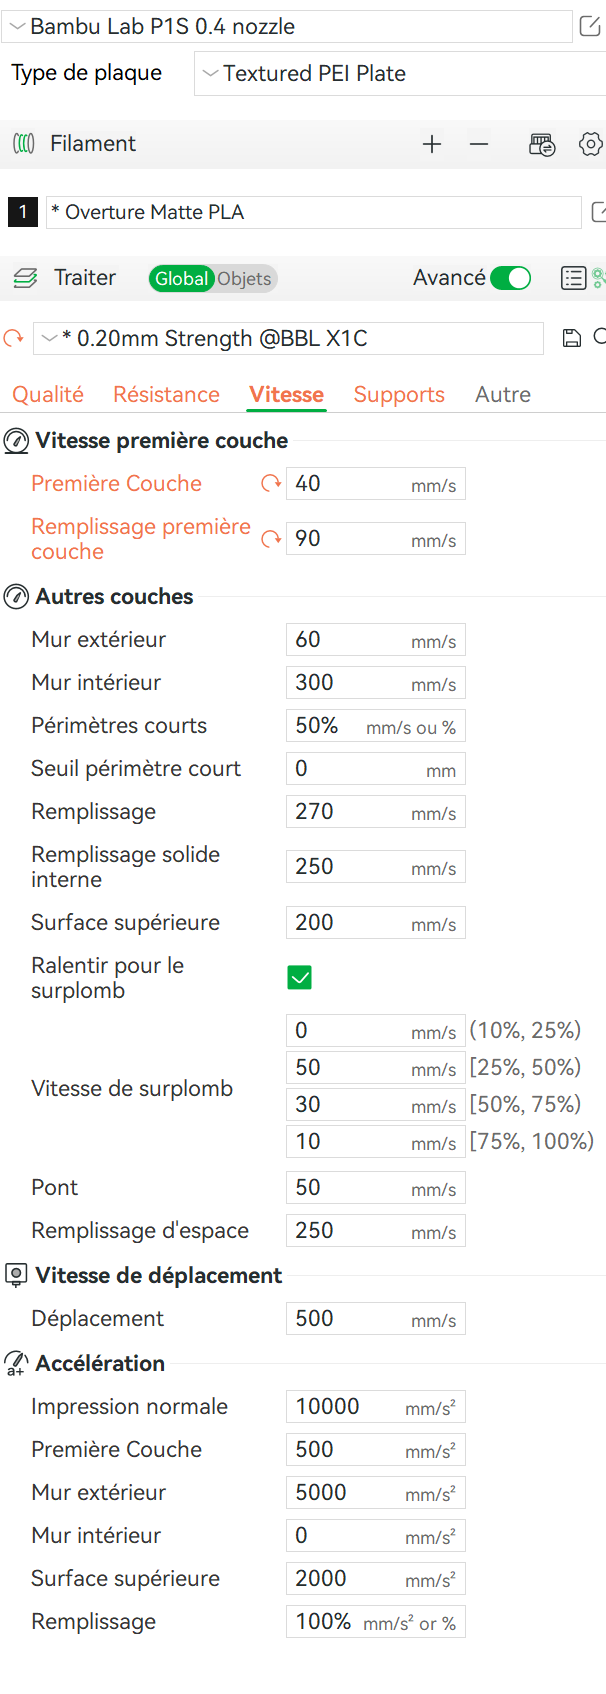Click the add filament plus icon
606x1694 pixels.
pos(432,144)
